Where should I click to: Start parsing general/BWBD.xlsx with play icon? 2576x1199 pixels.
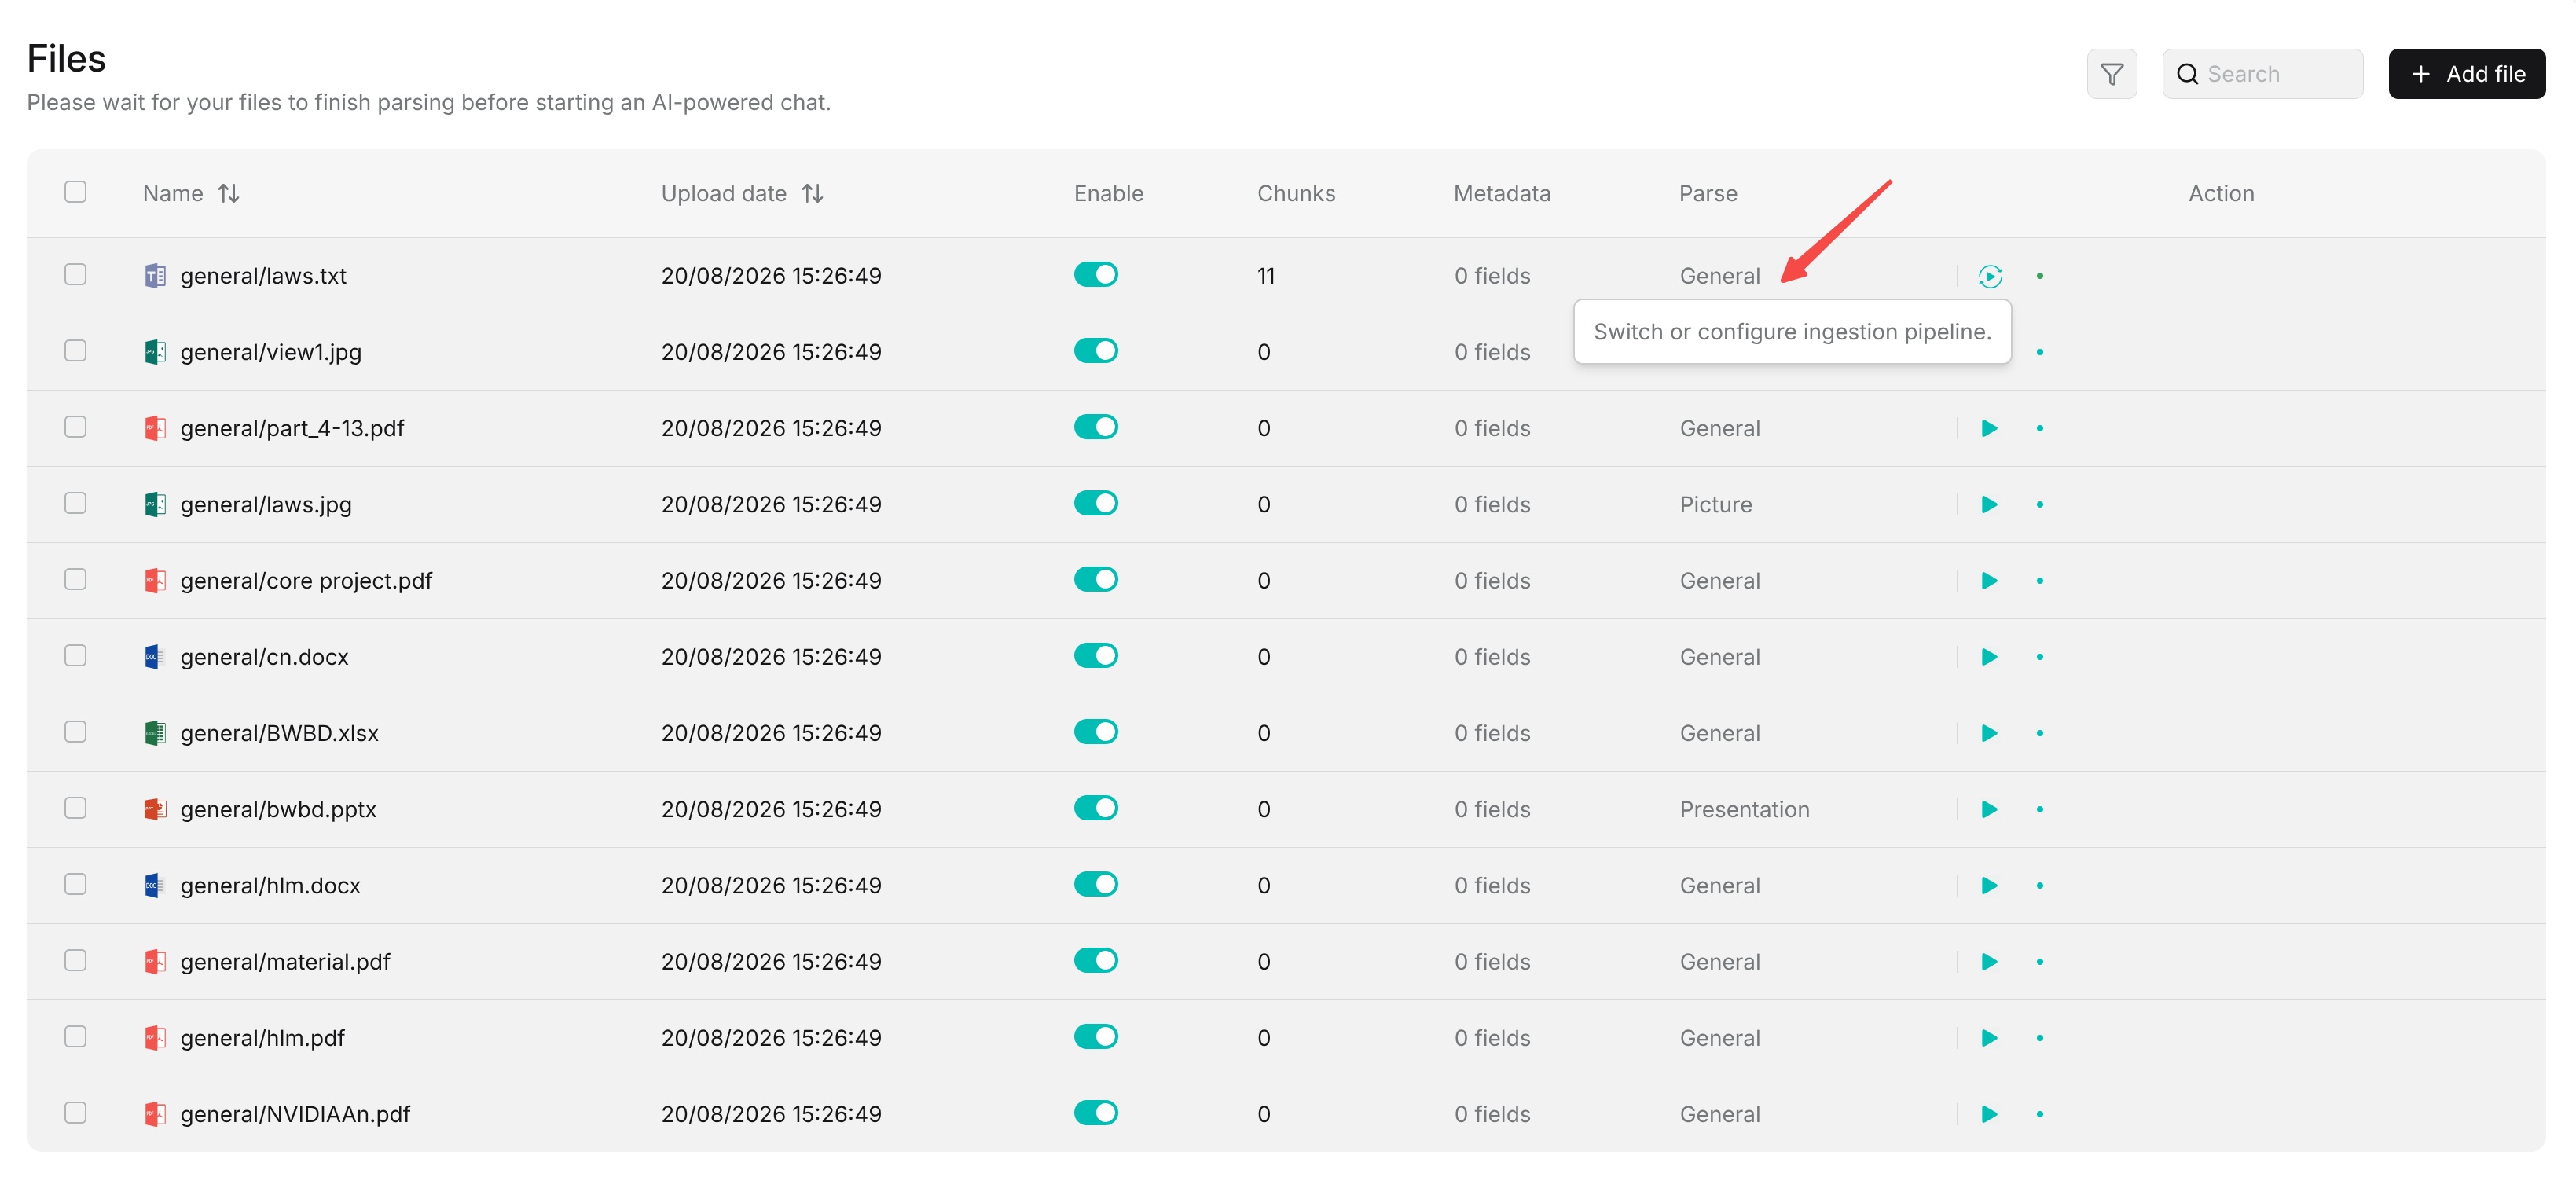point(1989,733)
